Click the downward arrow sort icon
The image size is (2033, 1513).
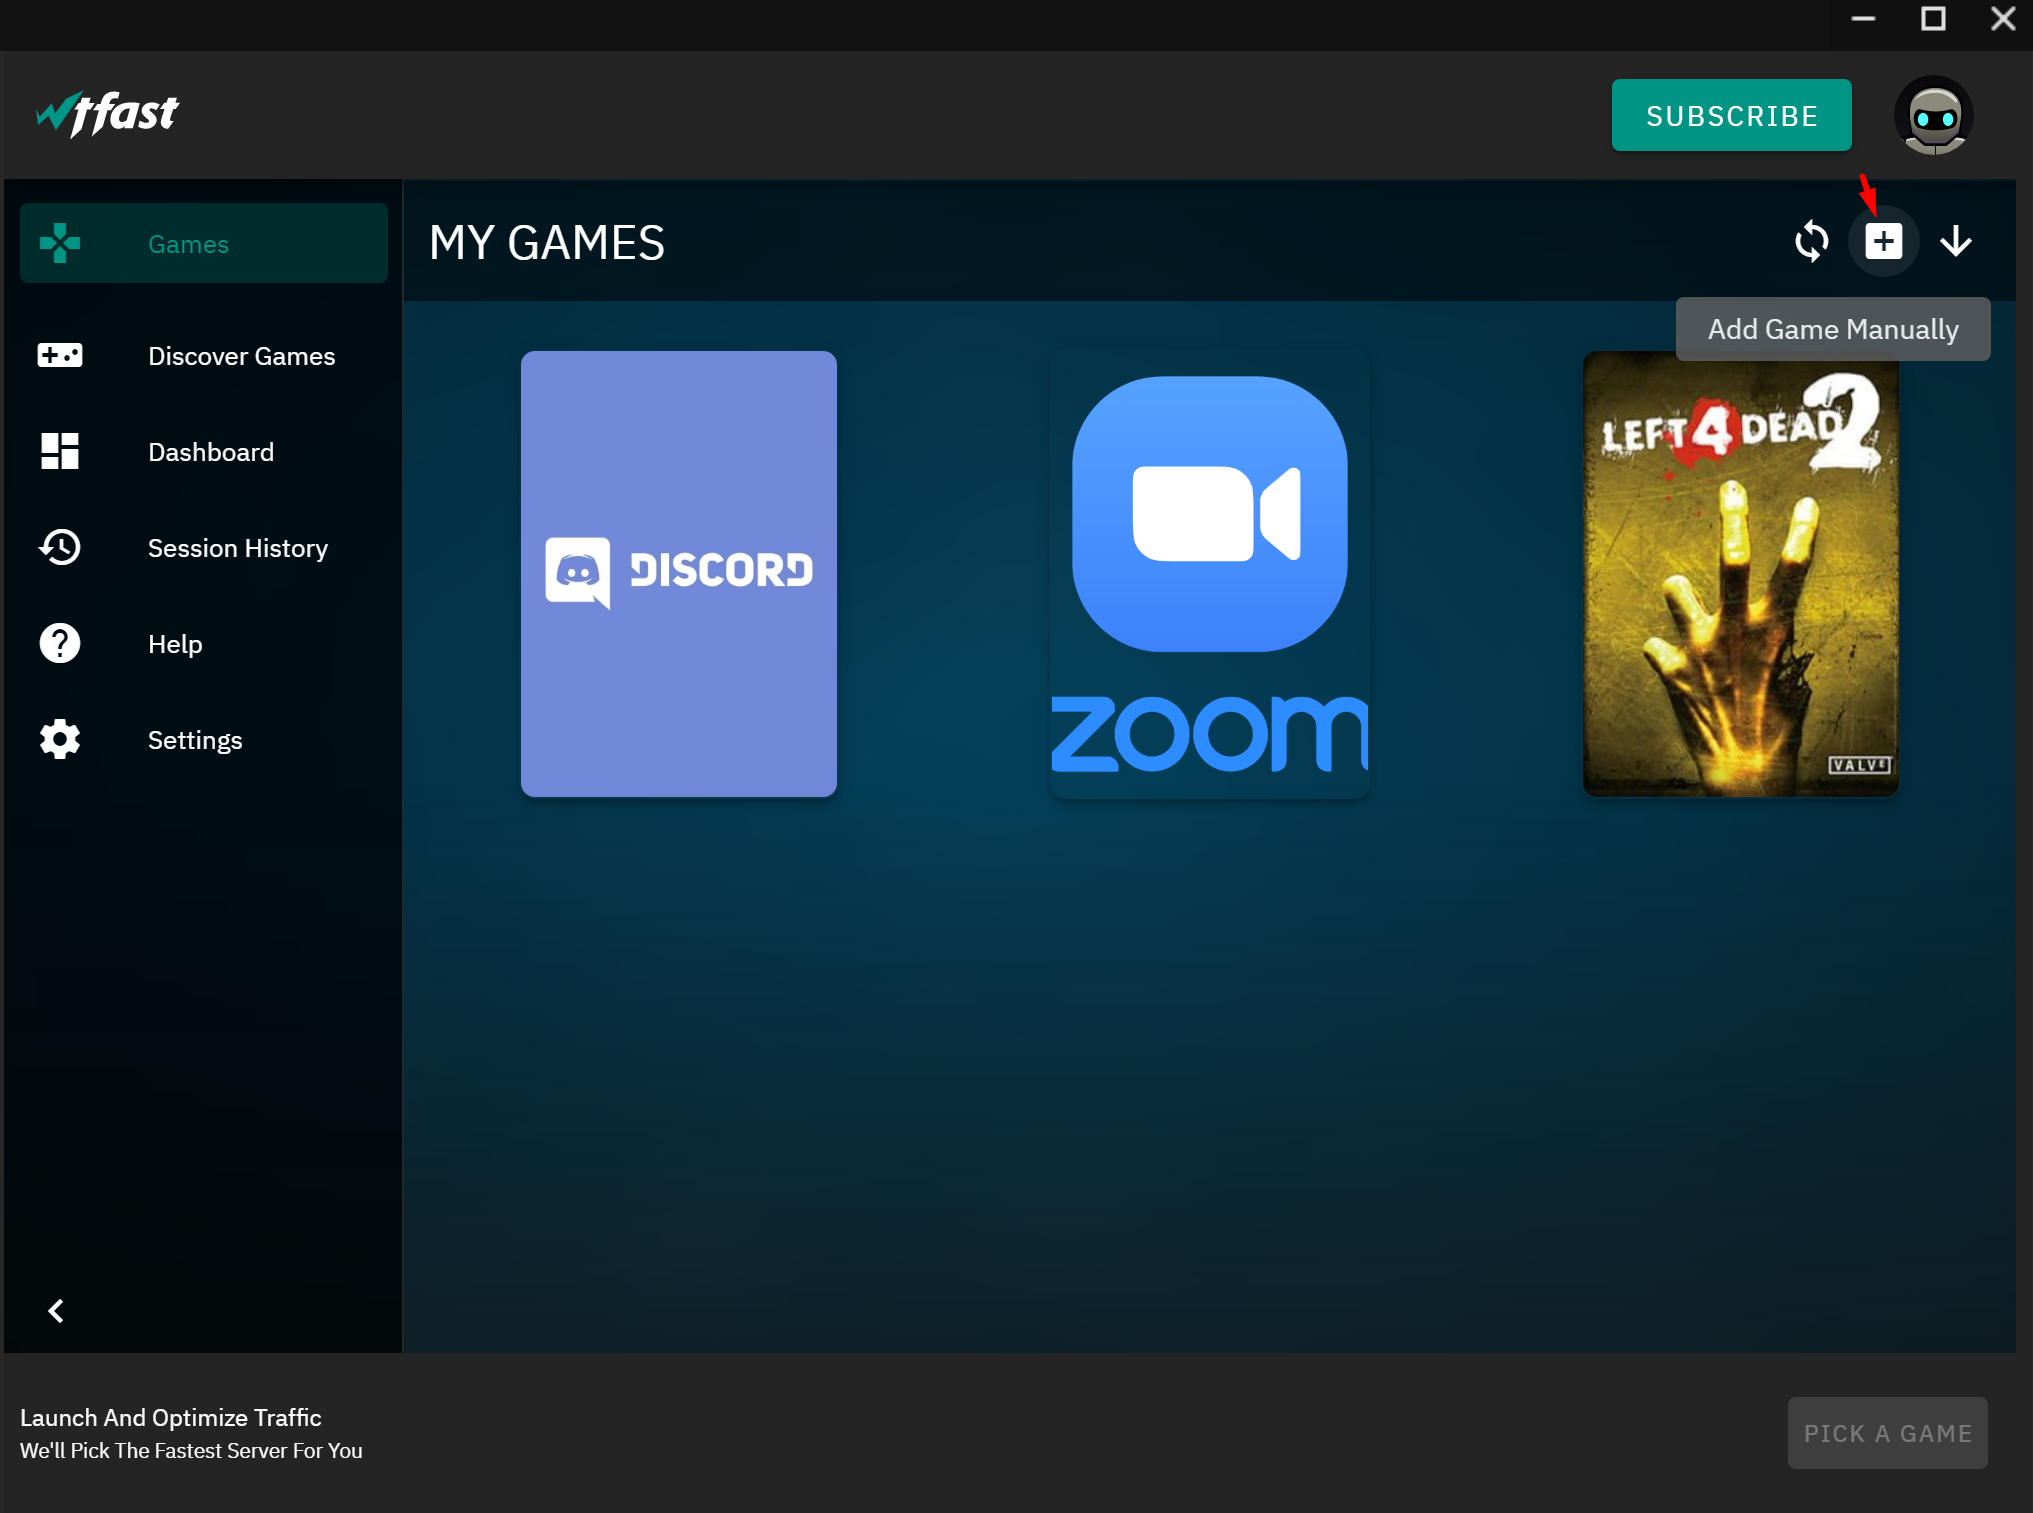click(1955, 242)
